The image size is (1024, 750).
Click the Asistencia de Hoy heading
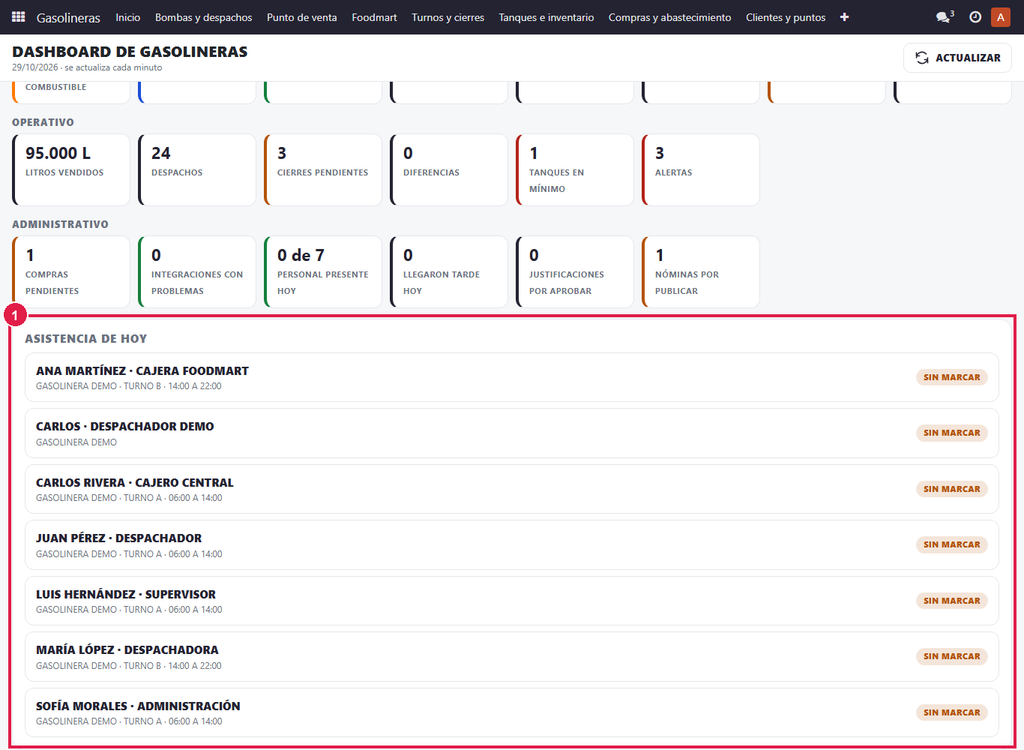tap(86, 338)
